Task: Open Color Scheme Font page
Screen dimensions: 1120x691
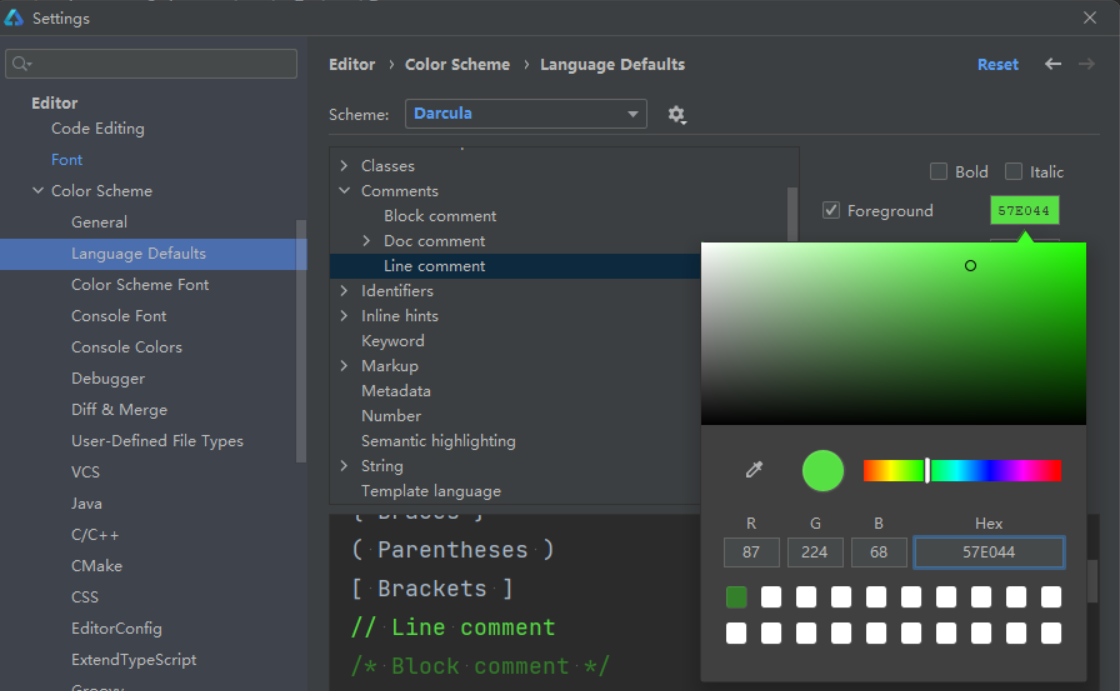Action: point(140,284)
